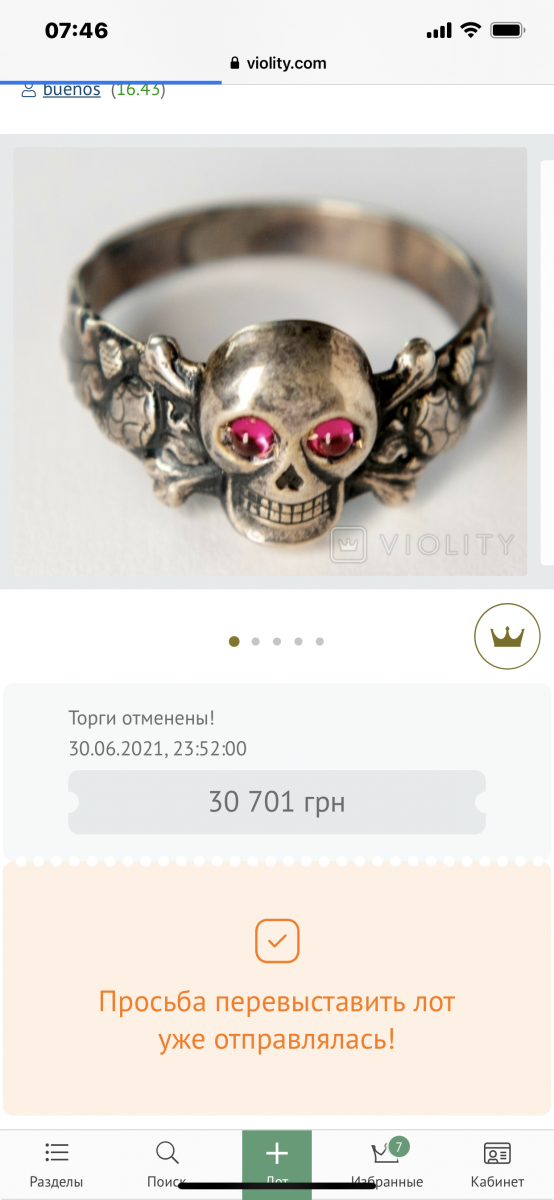The image size is (554, 1200).
Task: Select the fourth carousel dot
Action: click(x=298, y=642)
